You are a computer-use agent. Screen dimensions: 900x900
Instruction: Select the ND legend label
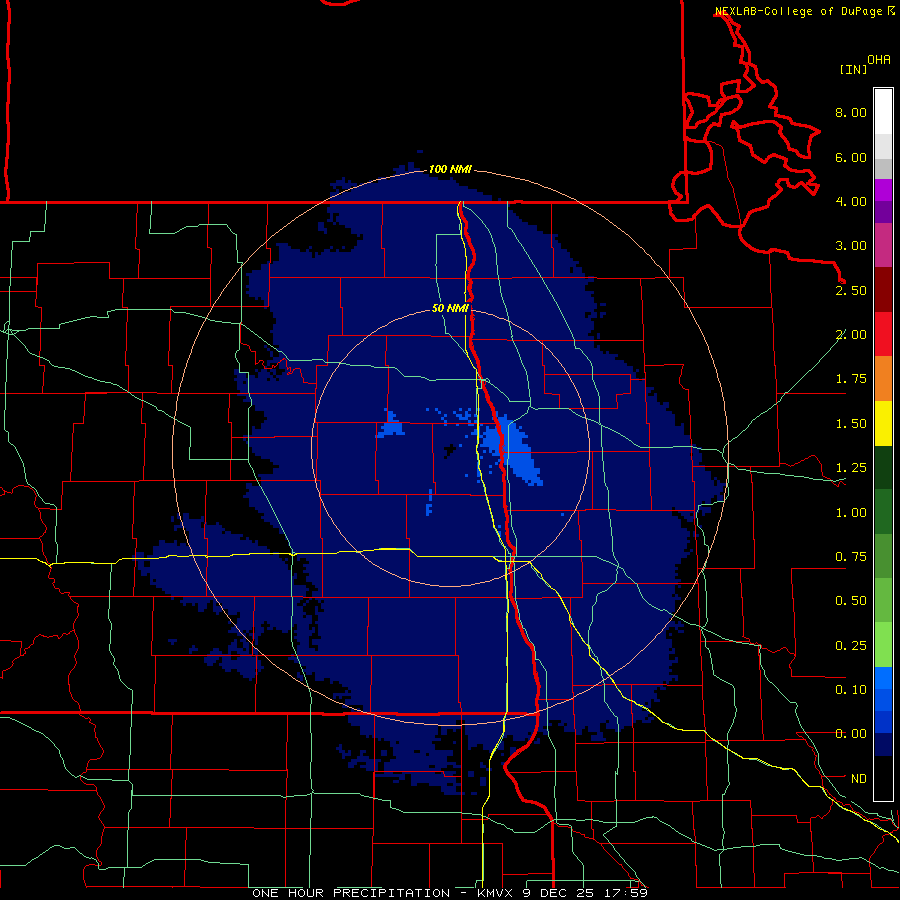coord(859,779)
